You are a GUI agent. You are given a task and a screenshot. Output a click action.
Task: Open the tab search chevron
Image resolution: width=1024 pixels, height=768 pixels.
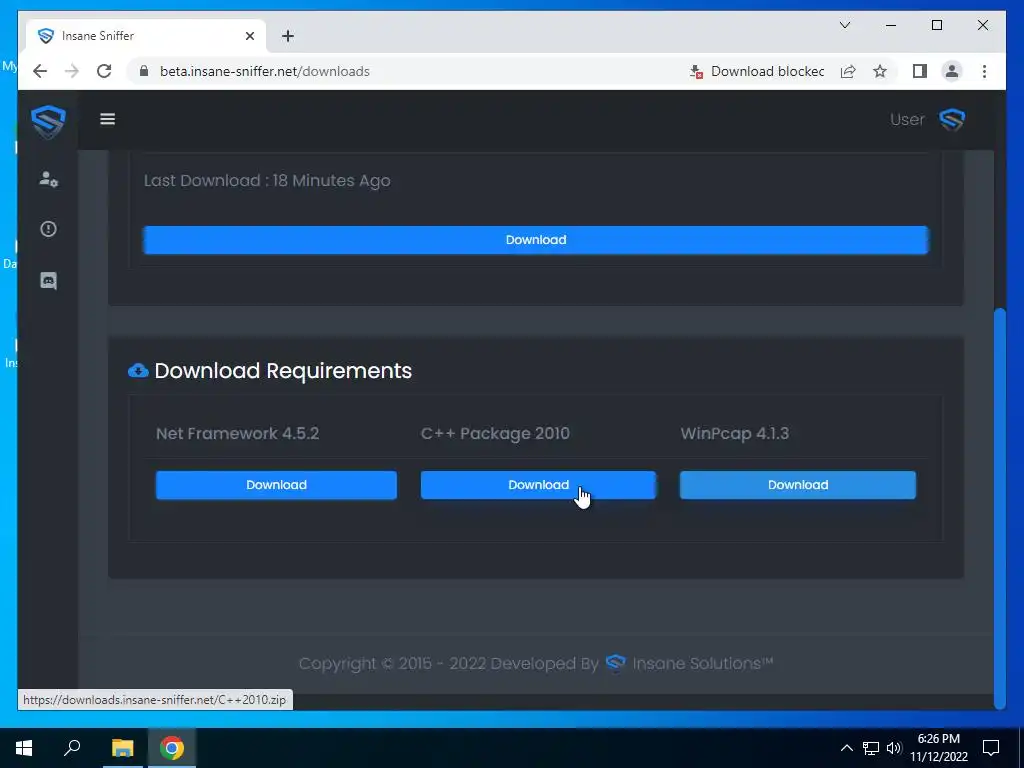point(845,25)
